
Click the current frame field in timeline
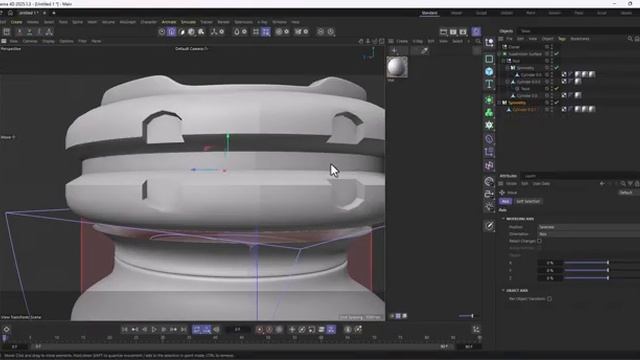click(238, 329)
